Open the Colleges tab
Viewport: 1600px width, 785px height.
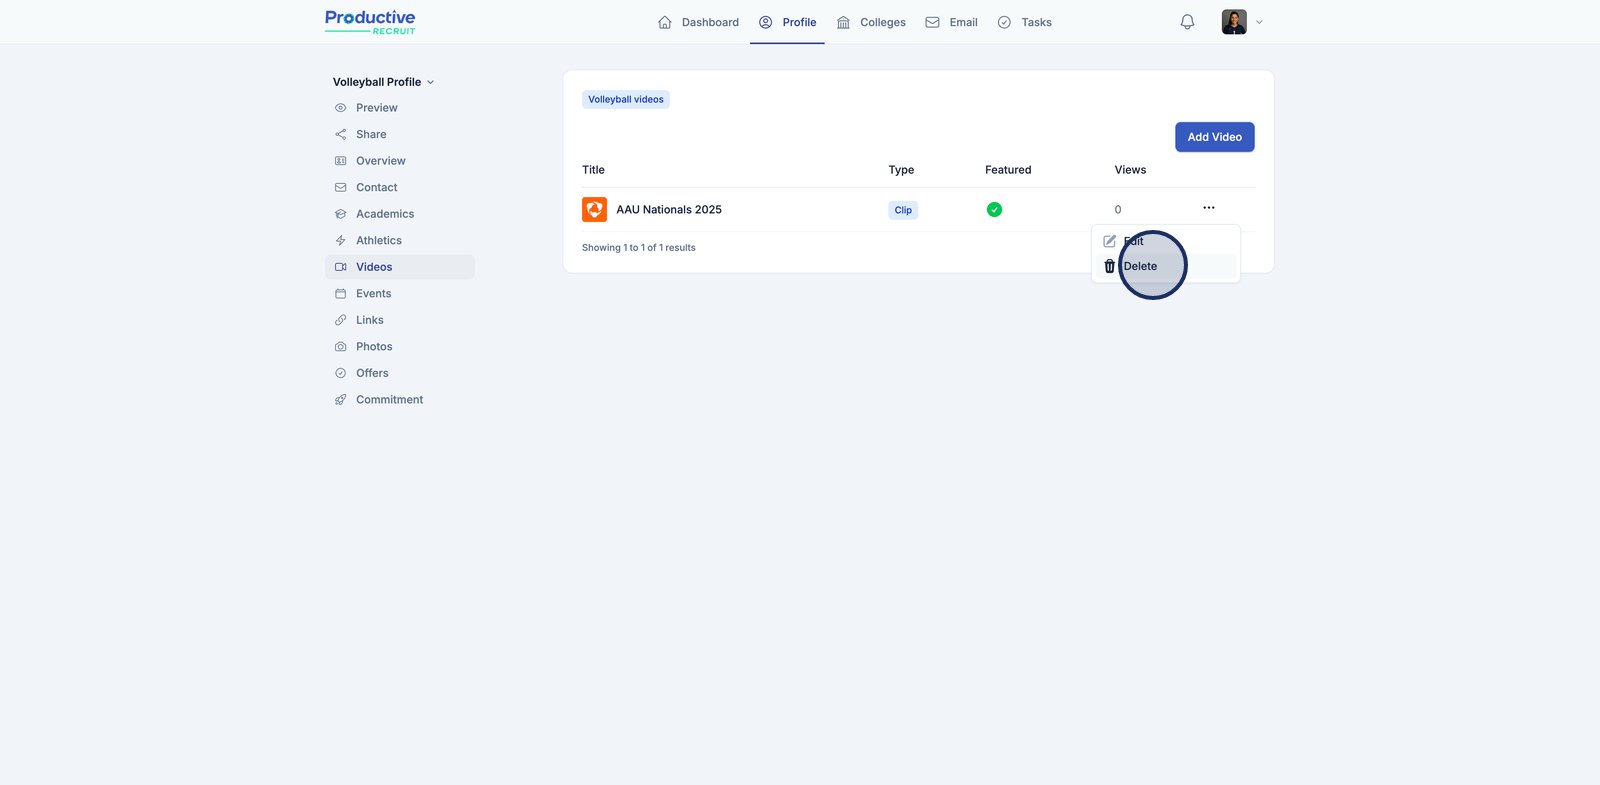click(x=871, y=22)
